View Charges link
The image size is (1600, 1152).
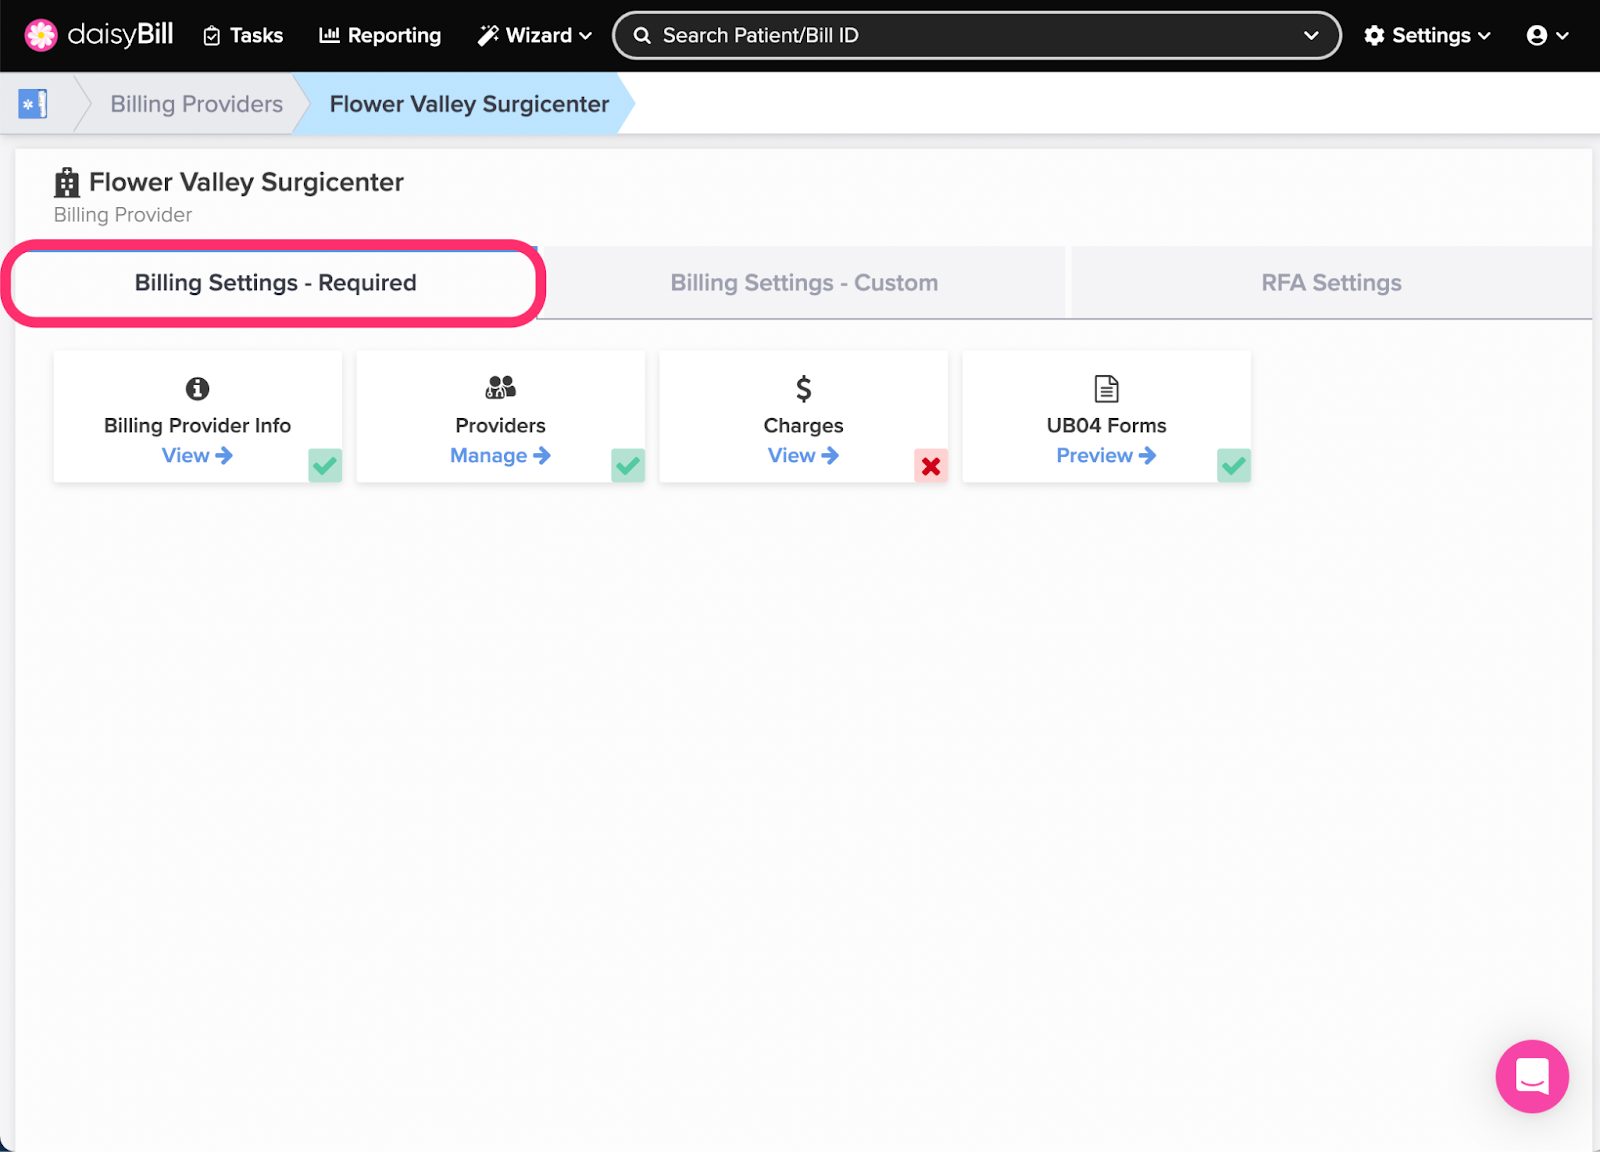click(803, 455)
